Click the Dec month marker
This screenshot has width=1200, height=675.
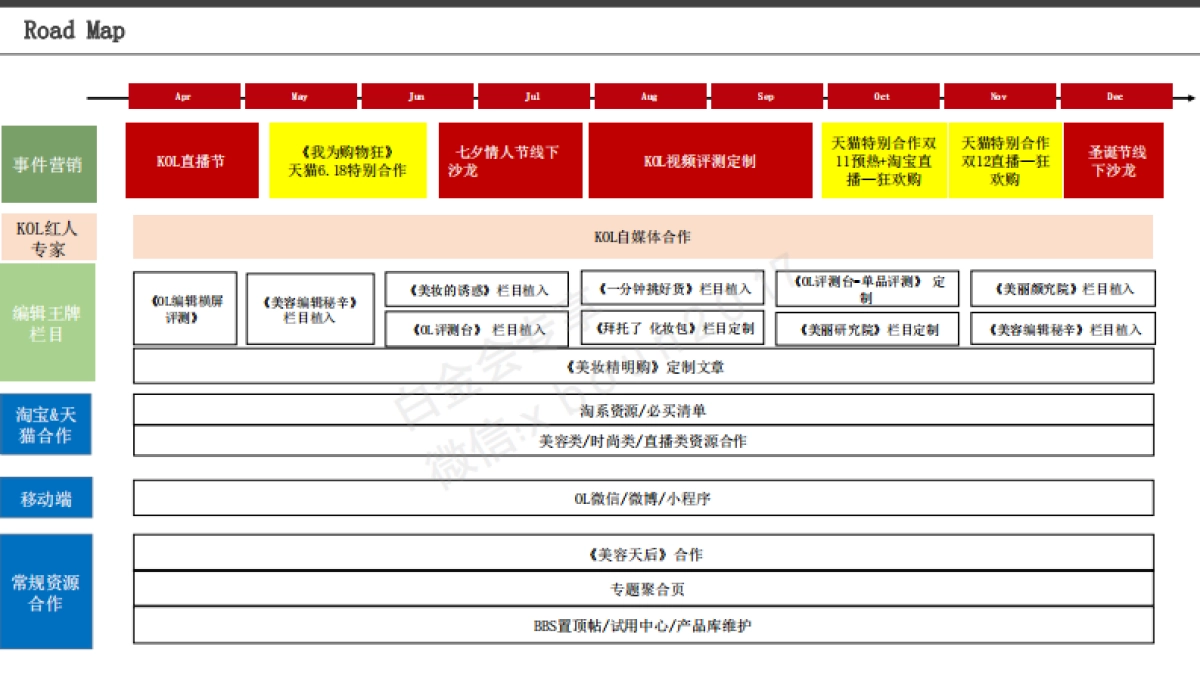point(1115,97)
